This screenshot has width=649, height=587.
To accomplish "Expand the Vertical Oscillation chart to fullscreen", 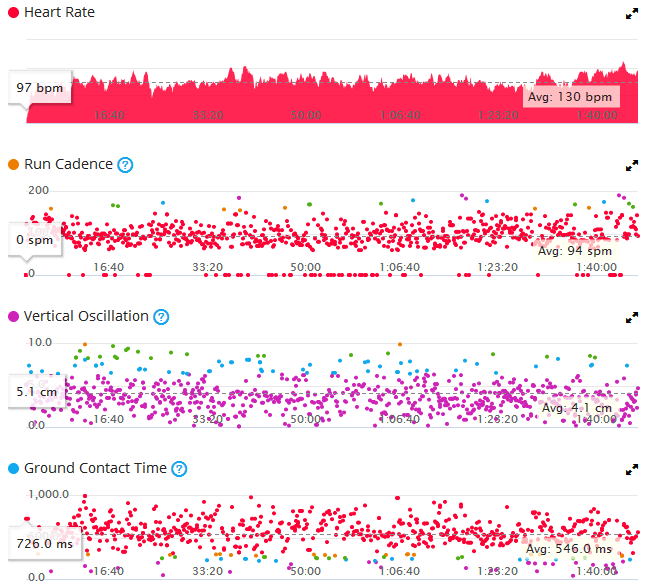I will tap(632, 318).
